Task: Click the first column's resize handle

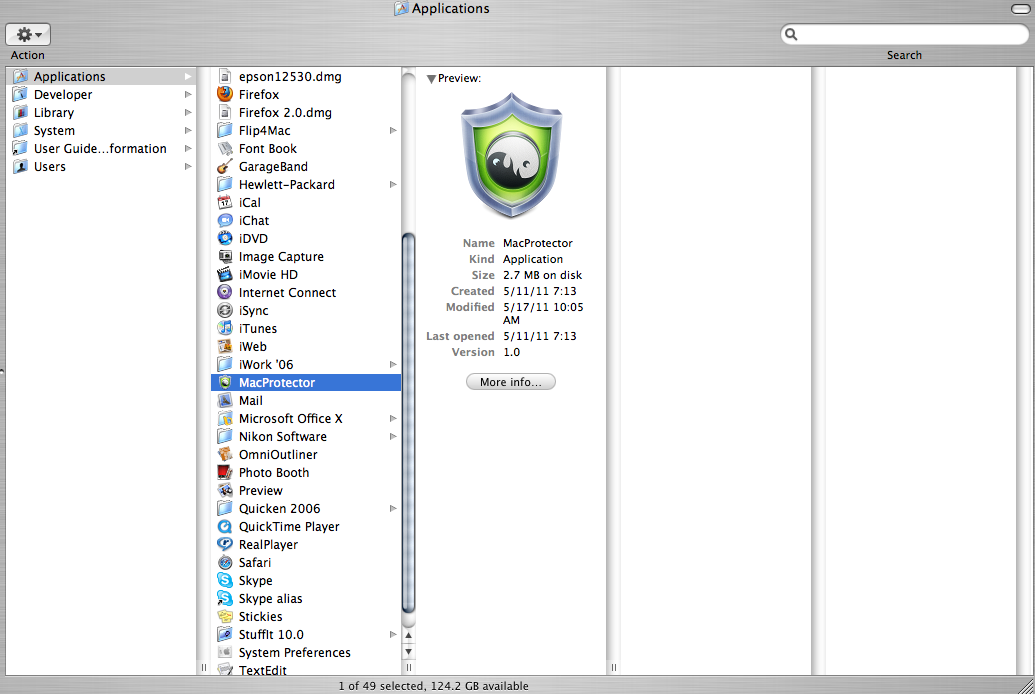Action: coord(203,668)
